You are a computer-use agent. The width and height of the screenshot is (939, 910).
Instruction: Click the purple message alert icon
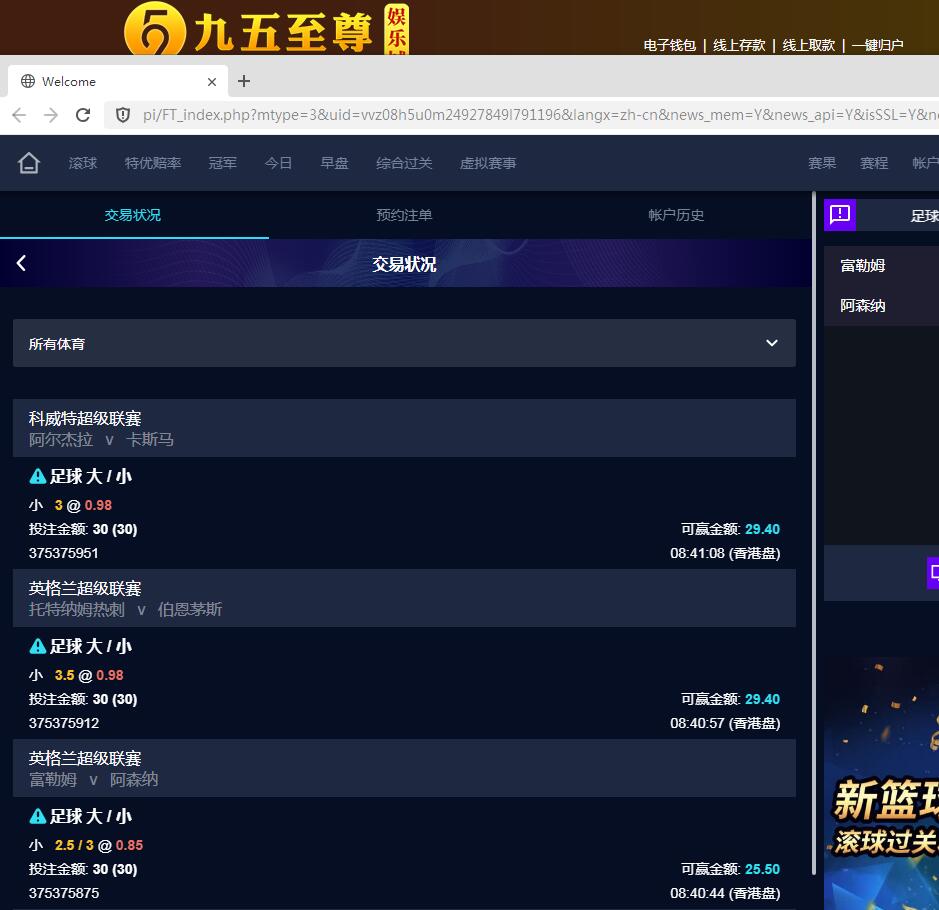[840, 214]
